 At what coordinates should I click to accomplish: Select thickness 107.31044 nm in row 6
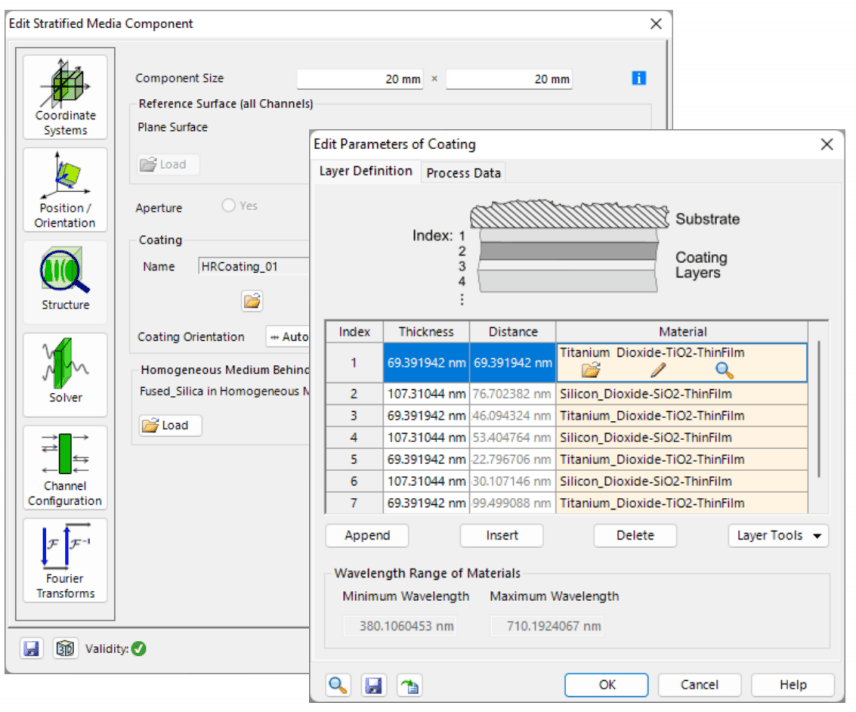[x=426, y=481]
